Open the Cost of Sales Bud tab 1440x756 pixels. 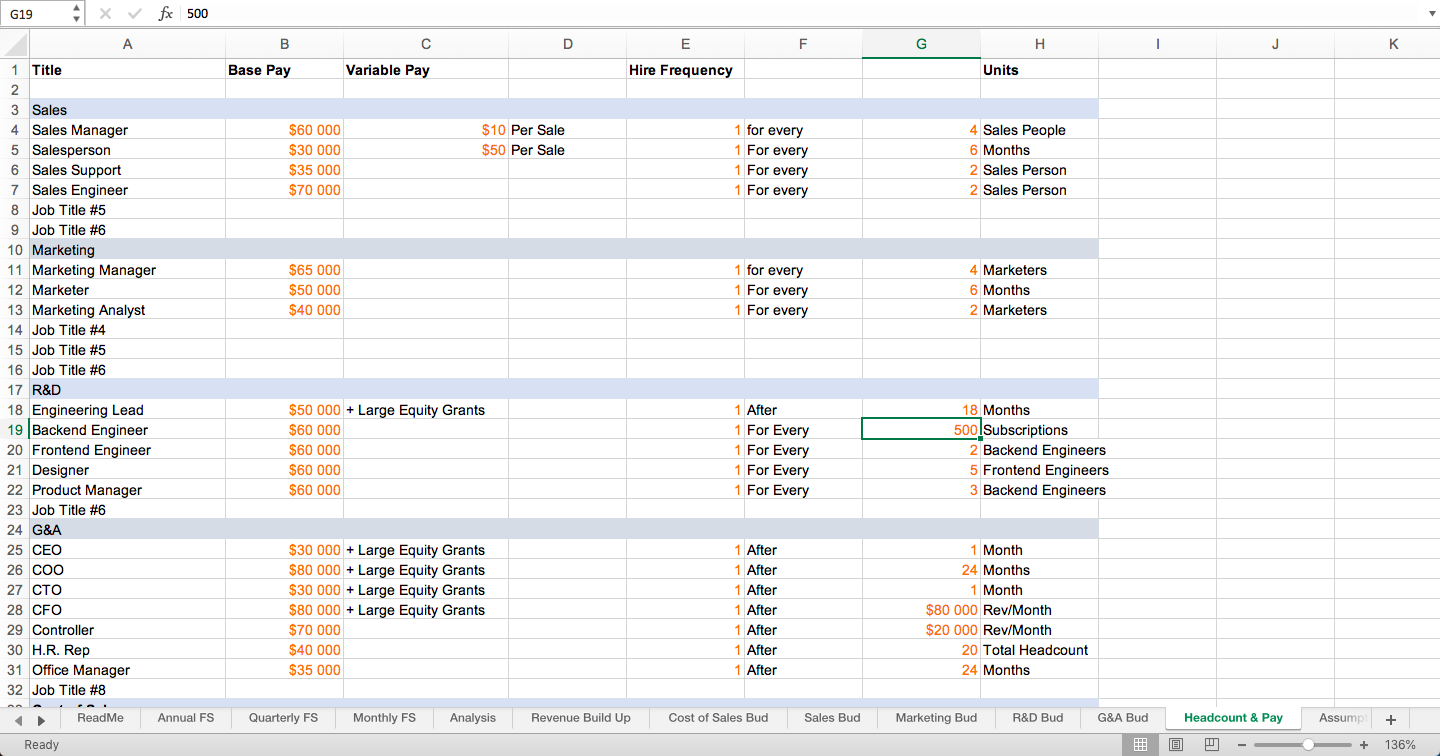click(718, 718)
